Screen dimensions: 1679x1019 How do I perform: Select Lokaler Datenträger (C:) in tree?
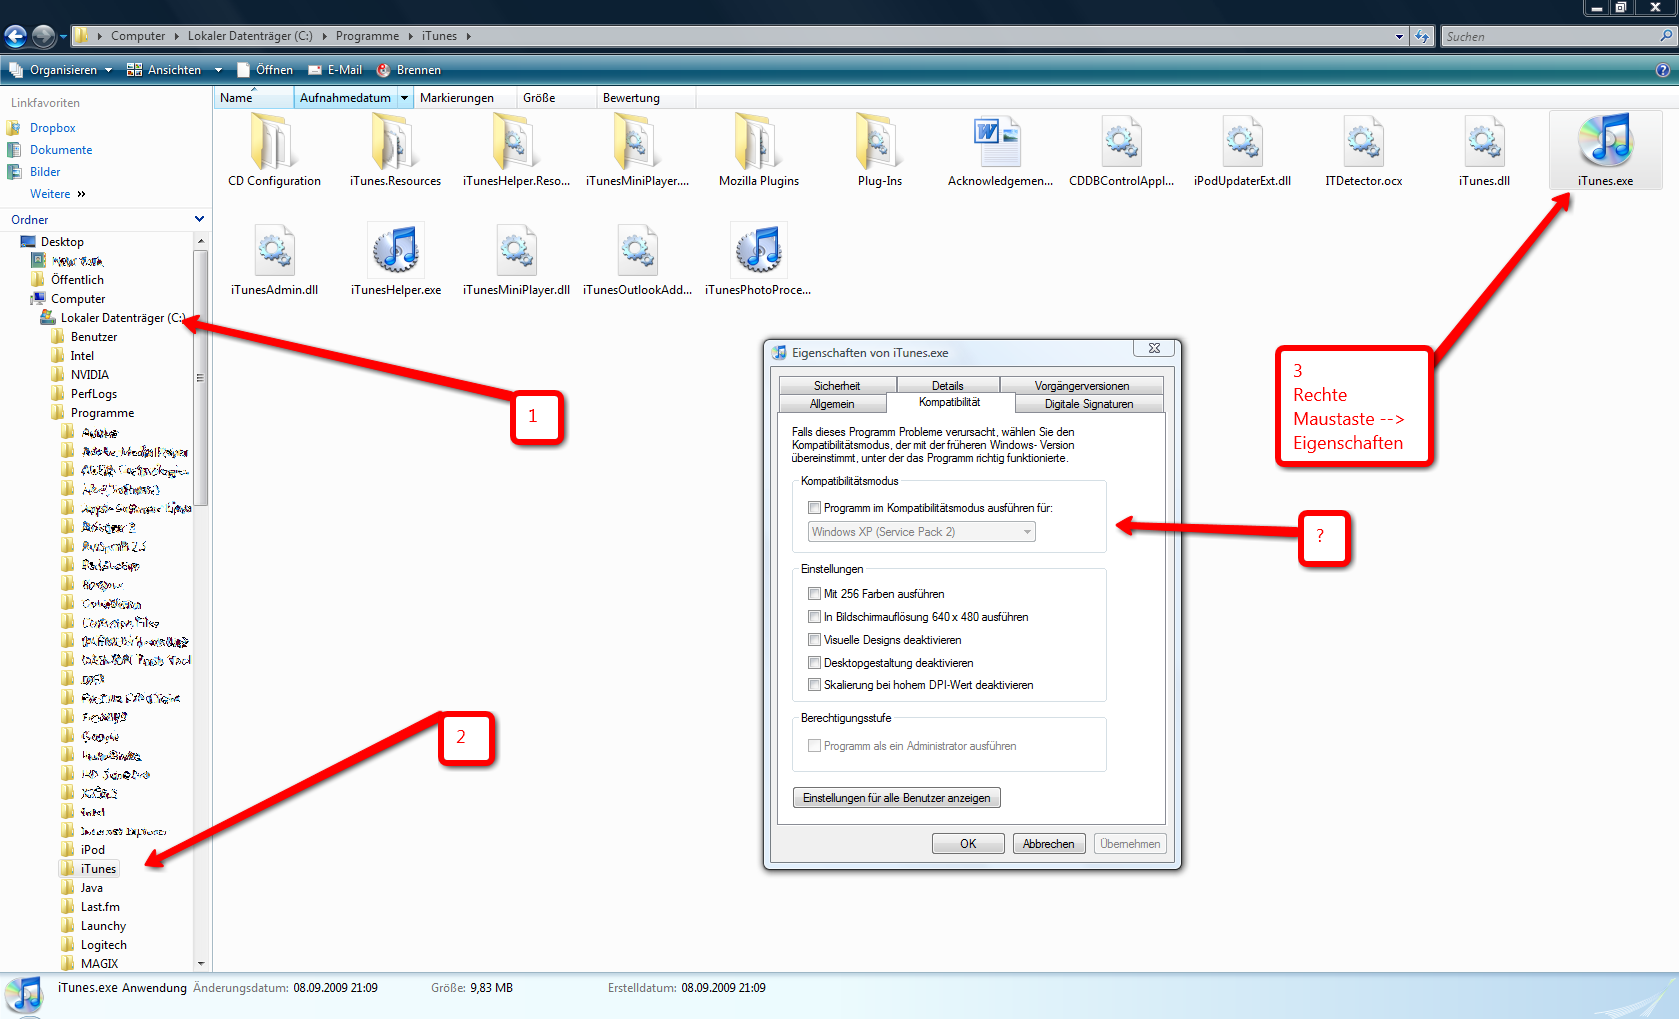tap(122, 318)
